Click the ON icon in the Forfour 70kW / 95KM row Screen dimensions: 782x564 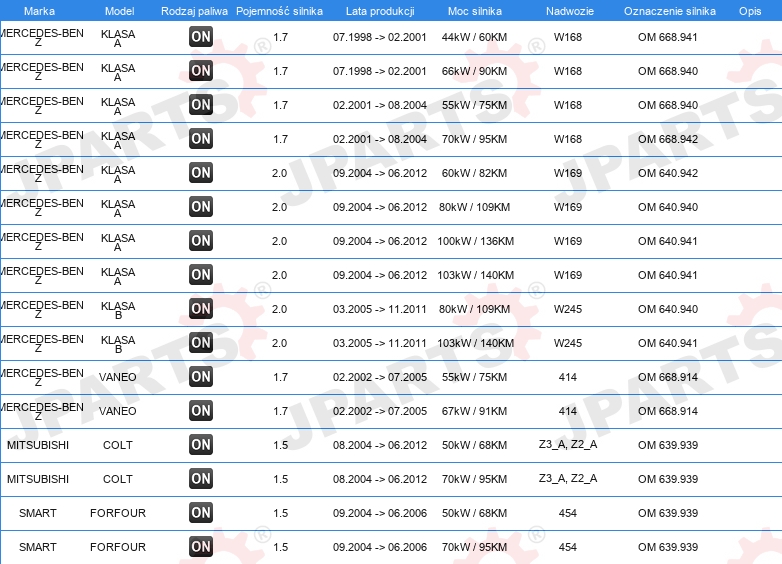201,547
